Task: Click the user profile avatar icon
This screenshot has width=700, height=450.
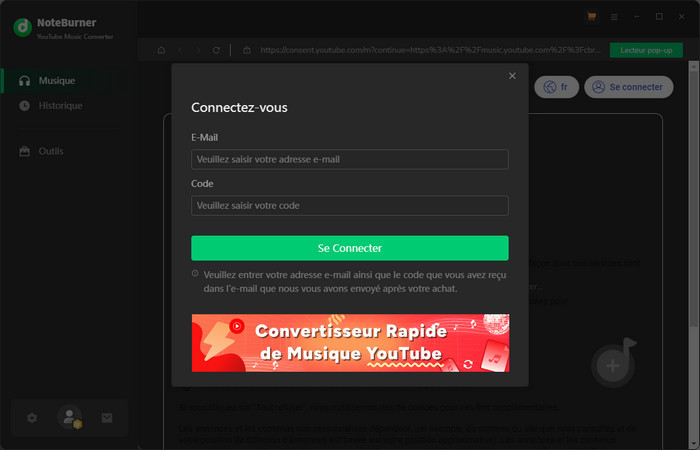Action: (70, 417)
